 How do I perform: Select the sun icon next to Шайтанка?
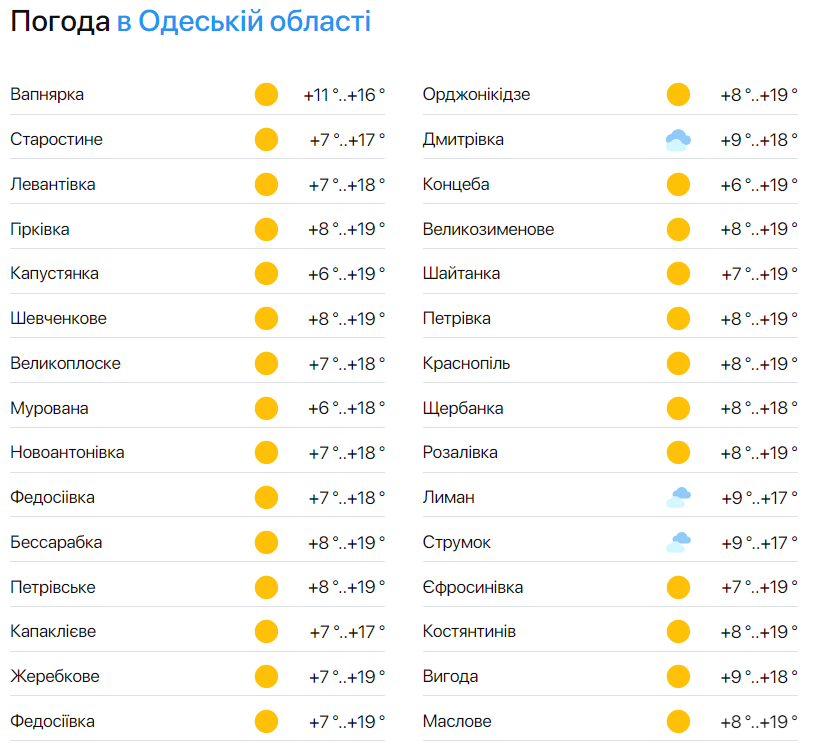coord(678,274)
